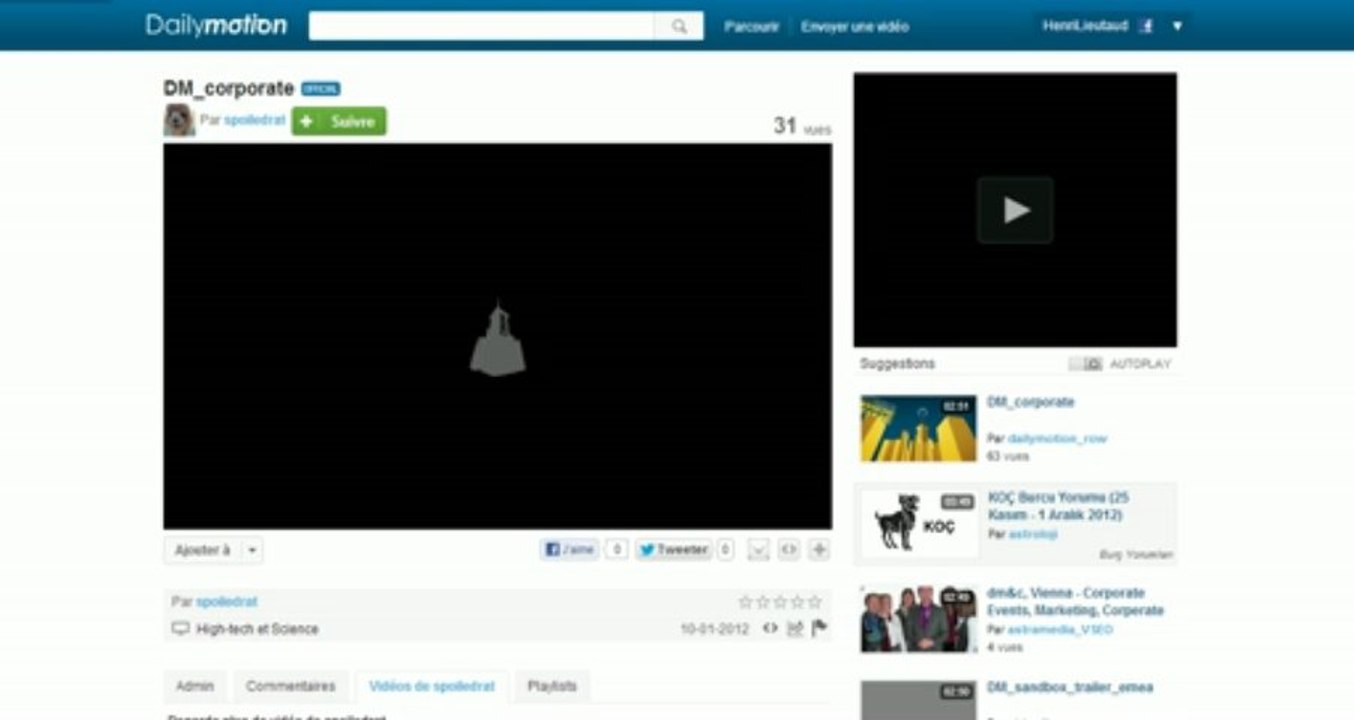Open the astroloji uploader link
Viewport: 1354px width, 720px height.
tap(1032, 534)
